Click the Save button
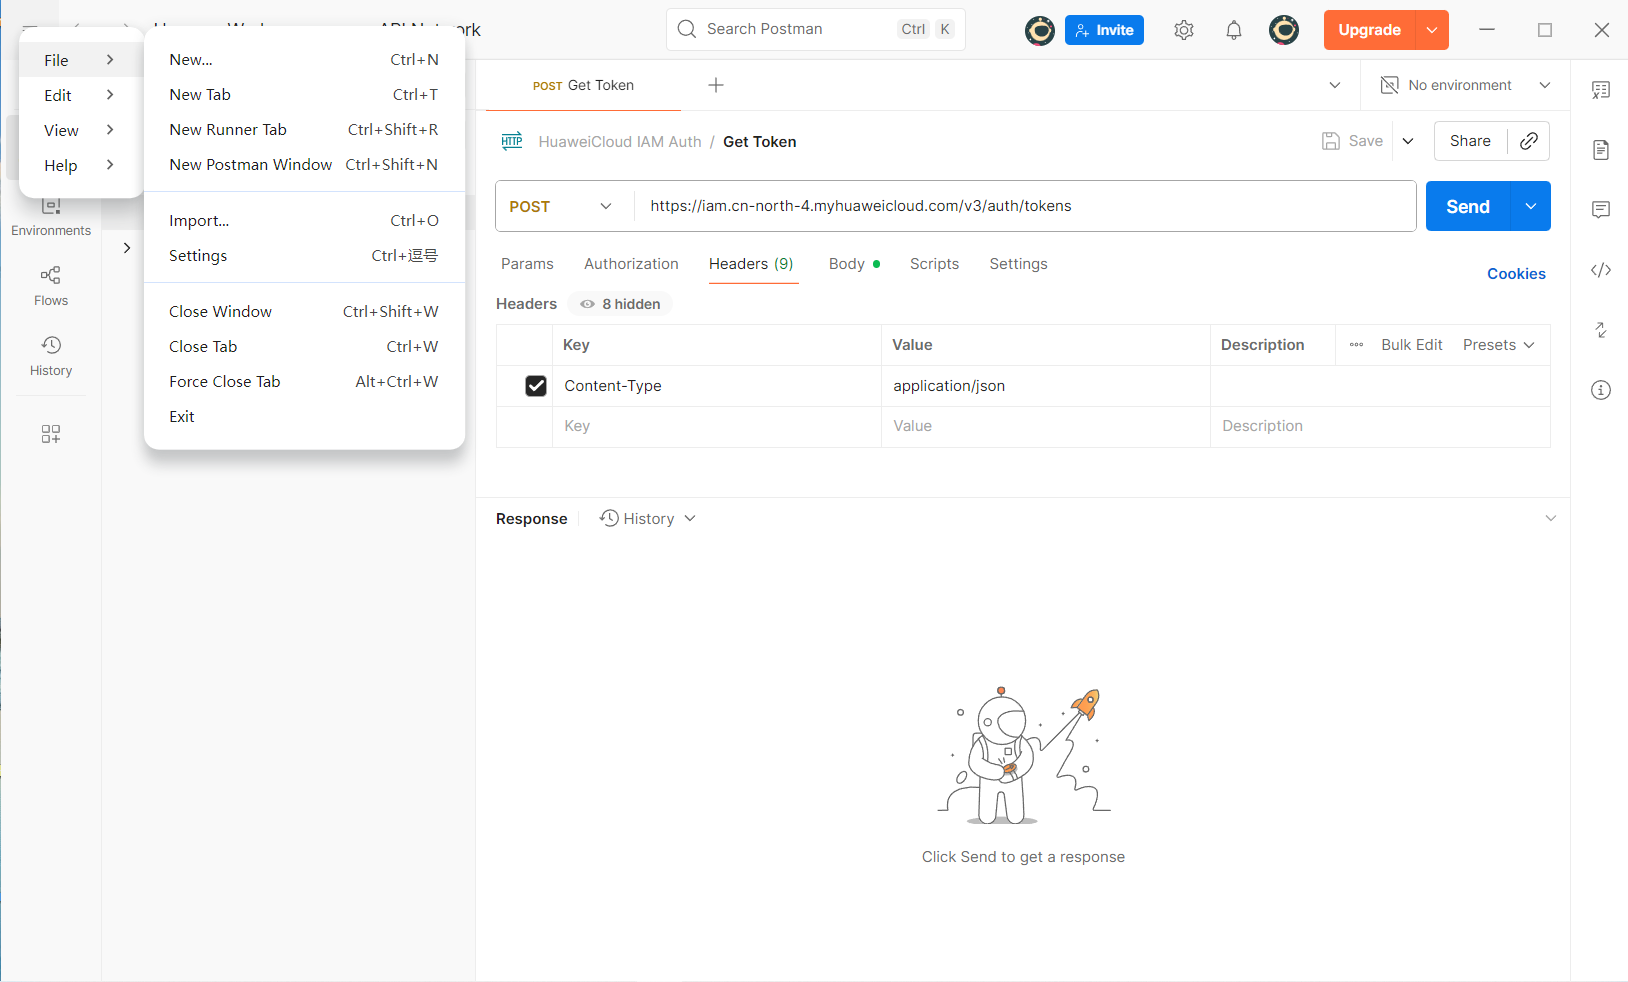Viewport: 1628px width, 982px height. (x=1353, y=141)
